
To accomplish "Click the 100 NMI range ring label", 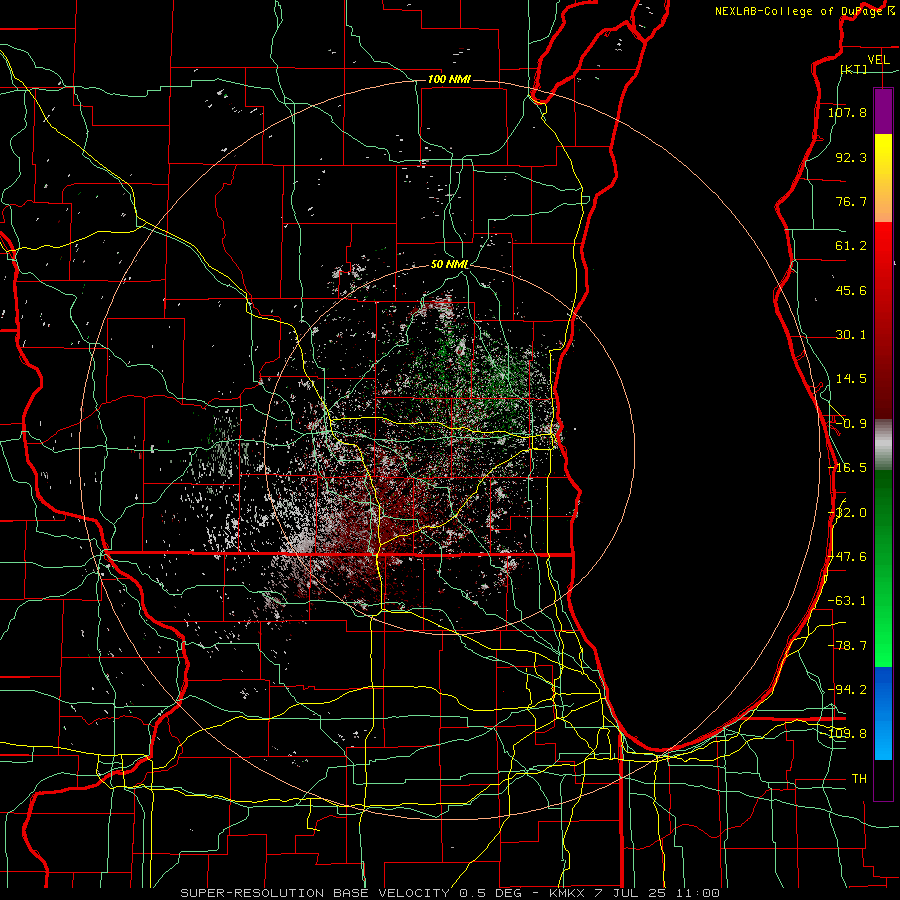I will [x=449, y=79].
